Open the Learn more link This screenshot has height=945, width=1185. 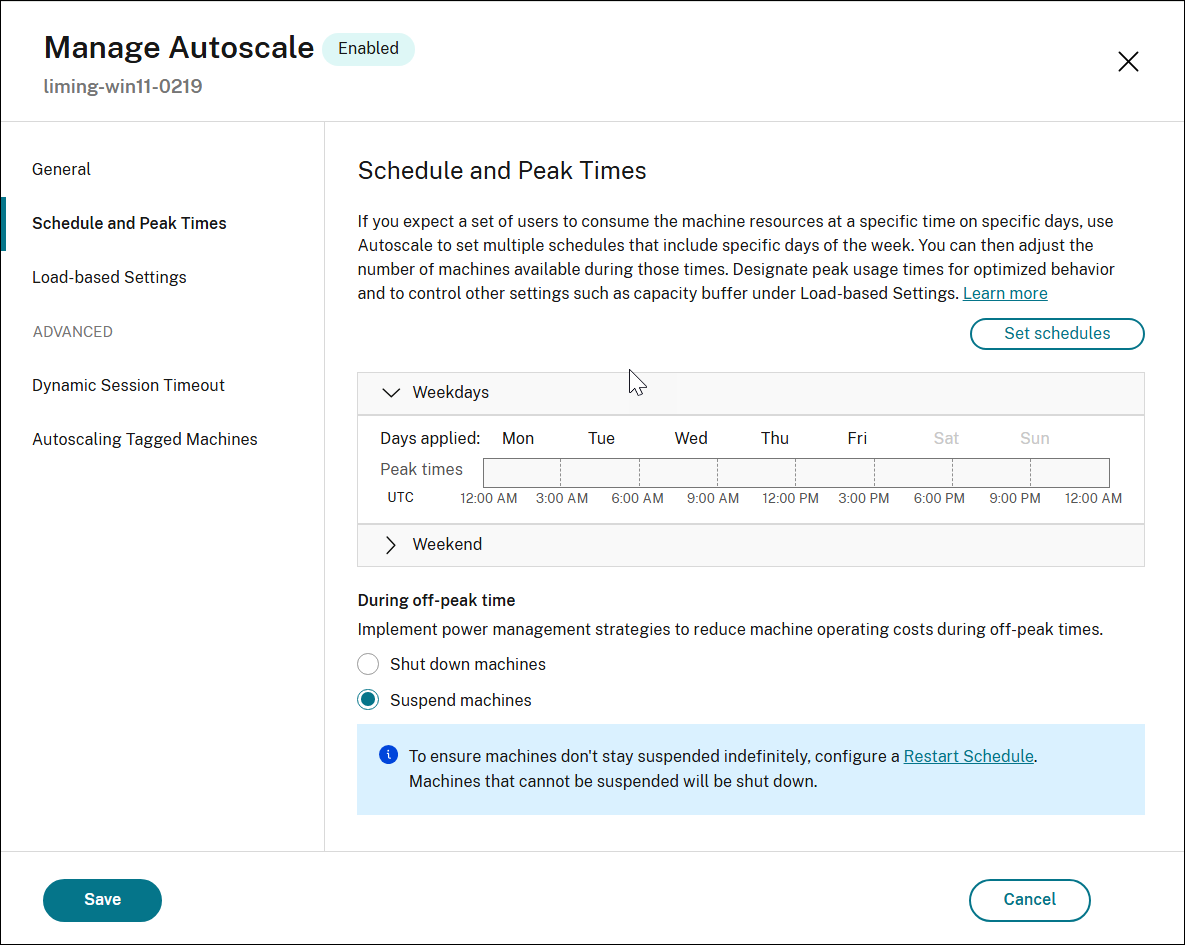1004,293
